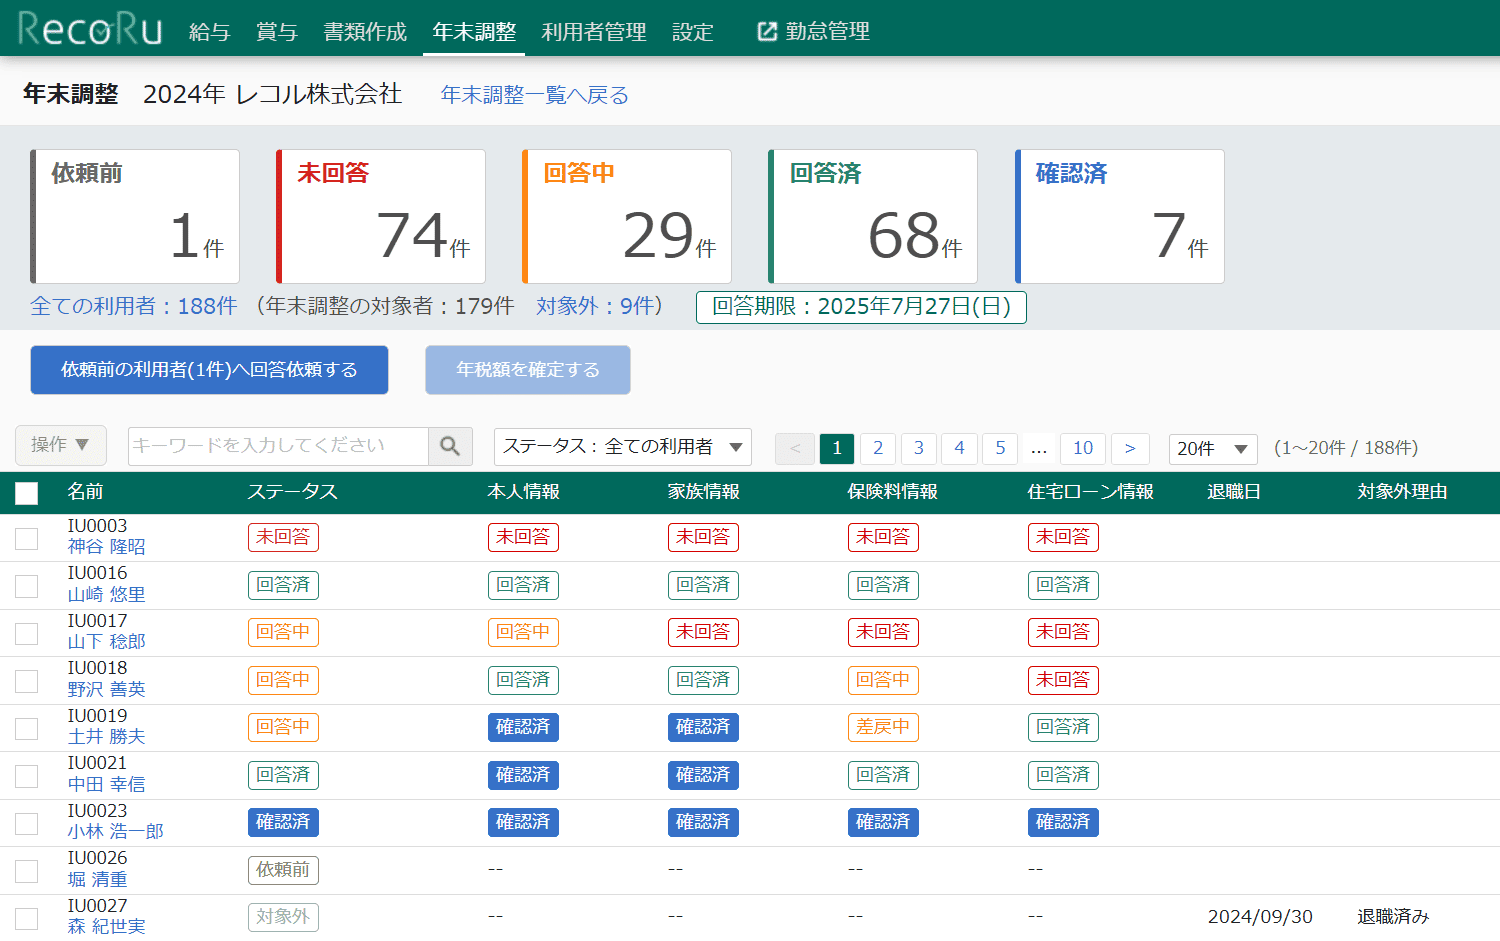Click 退職済み reason cell
Screen dimensions: 1500x941
tap(1393, 917)
